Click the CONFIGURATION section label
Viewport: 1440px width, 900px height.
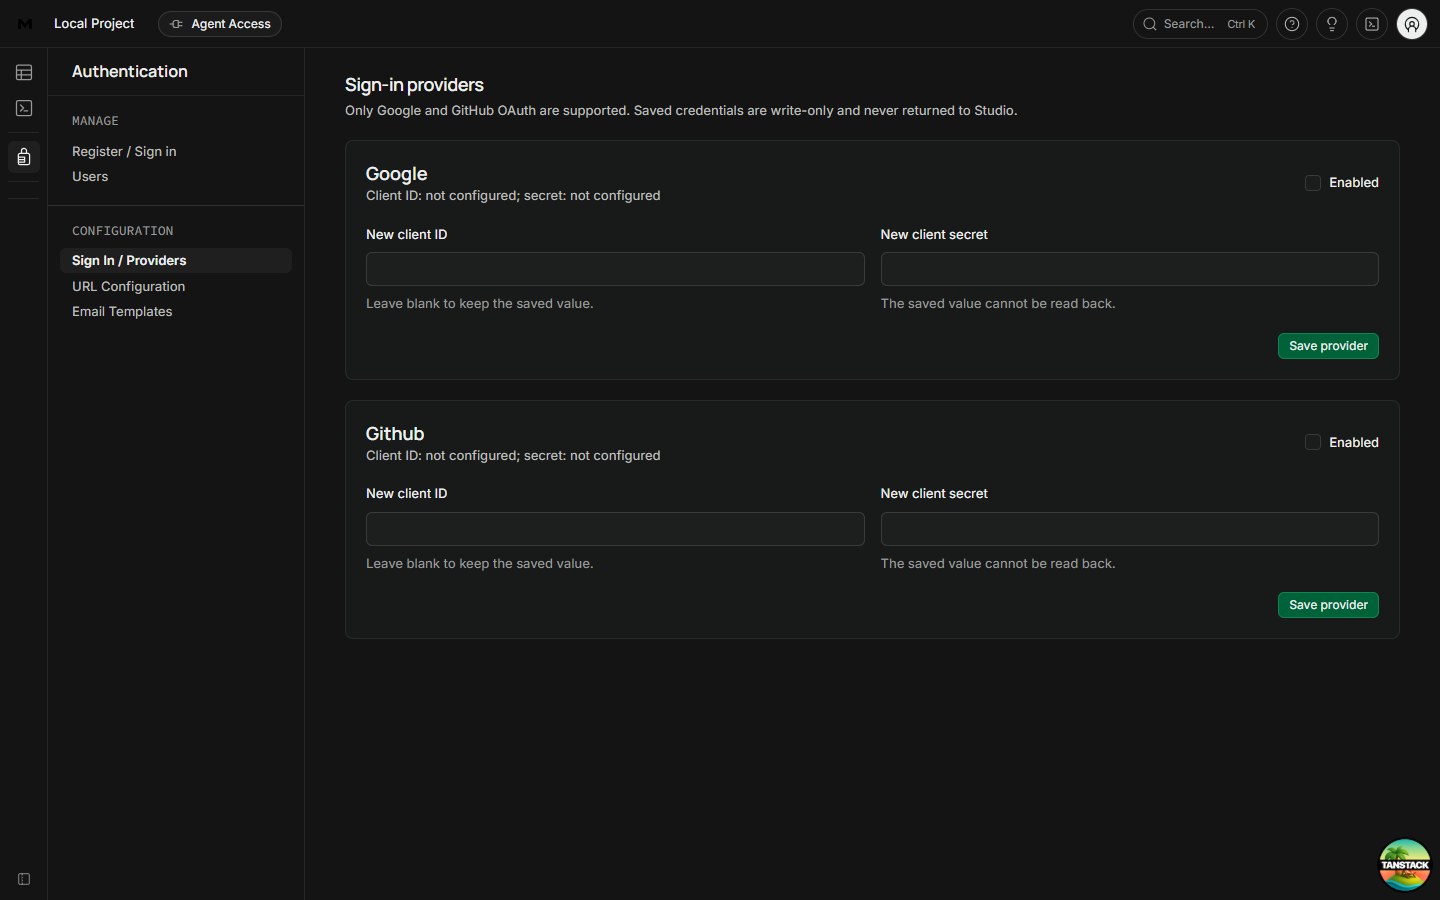tap(122, 231)
